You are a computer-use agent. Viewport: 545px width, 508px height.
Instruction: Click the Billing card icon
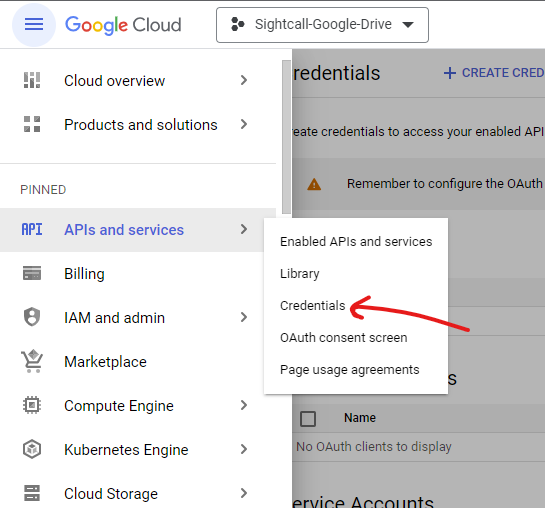(32, 273)
